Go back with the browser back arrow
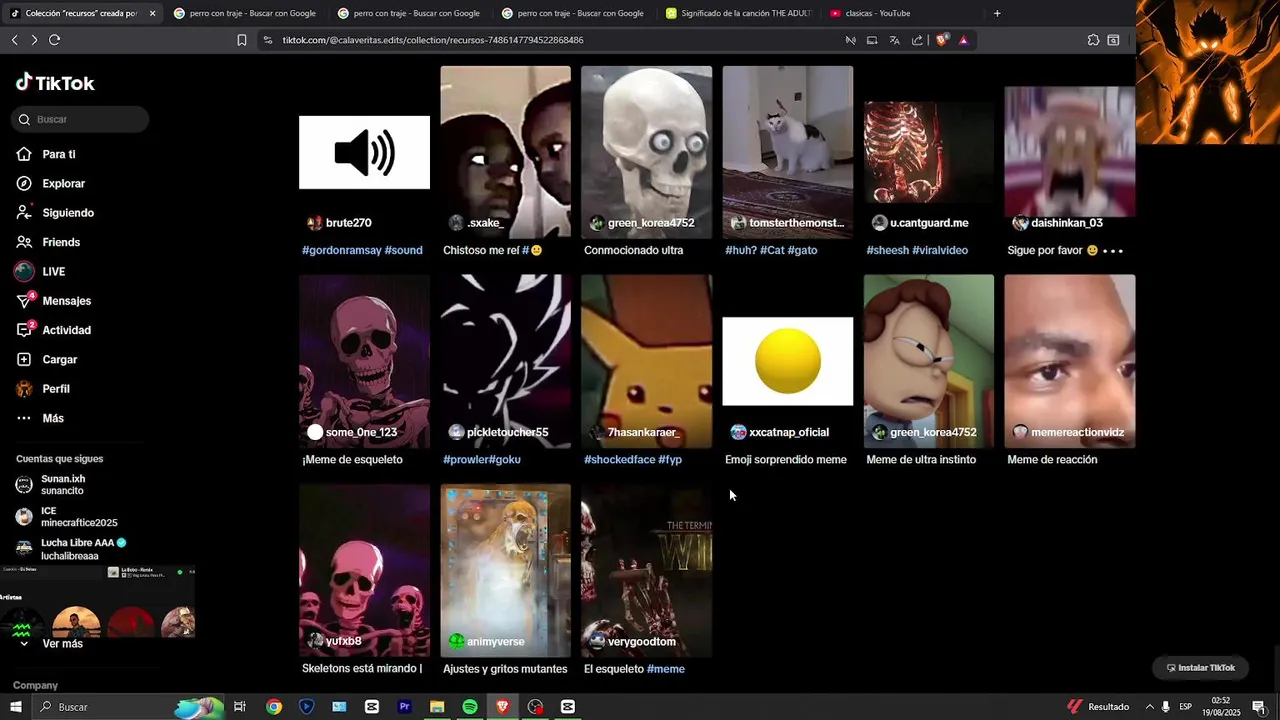 pyautogui.click(x=14, y=40)
